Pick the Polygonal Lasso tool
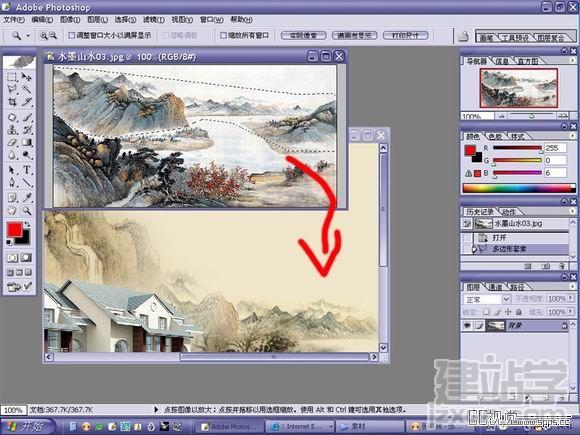The width and height of the screenshot is (580, 435). coord(12,89)
